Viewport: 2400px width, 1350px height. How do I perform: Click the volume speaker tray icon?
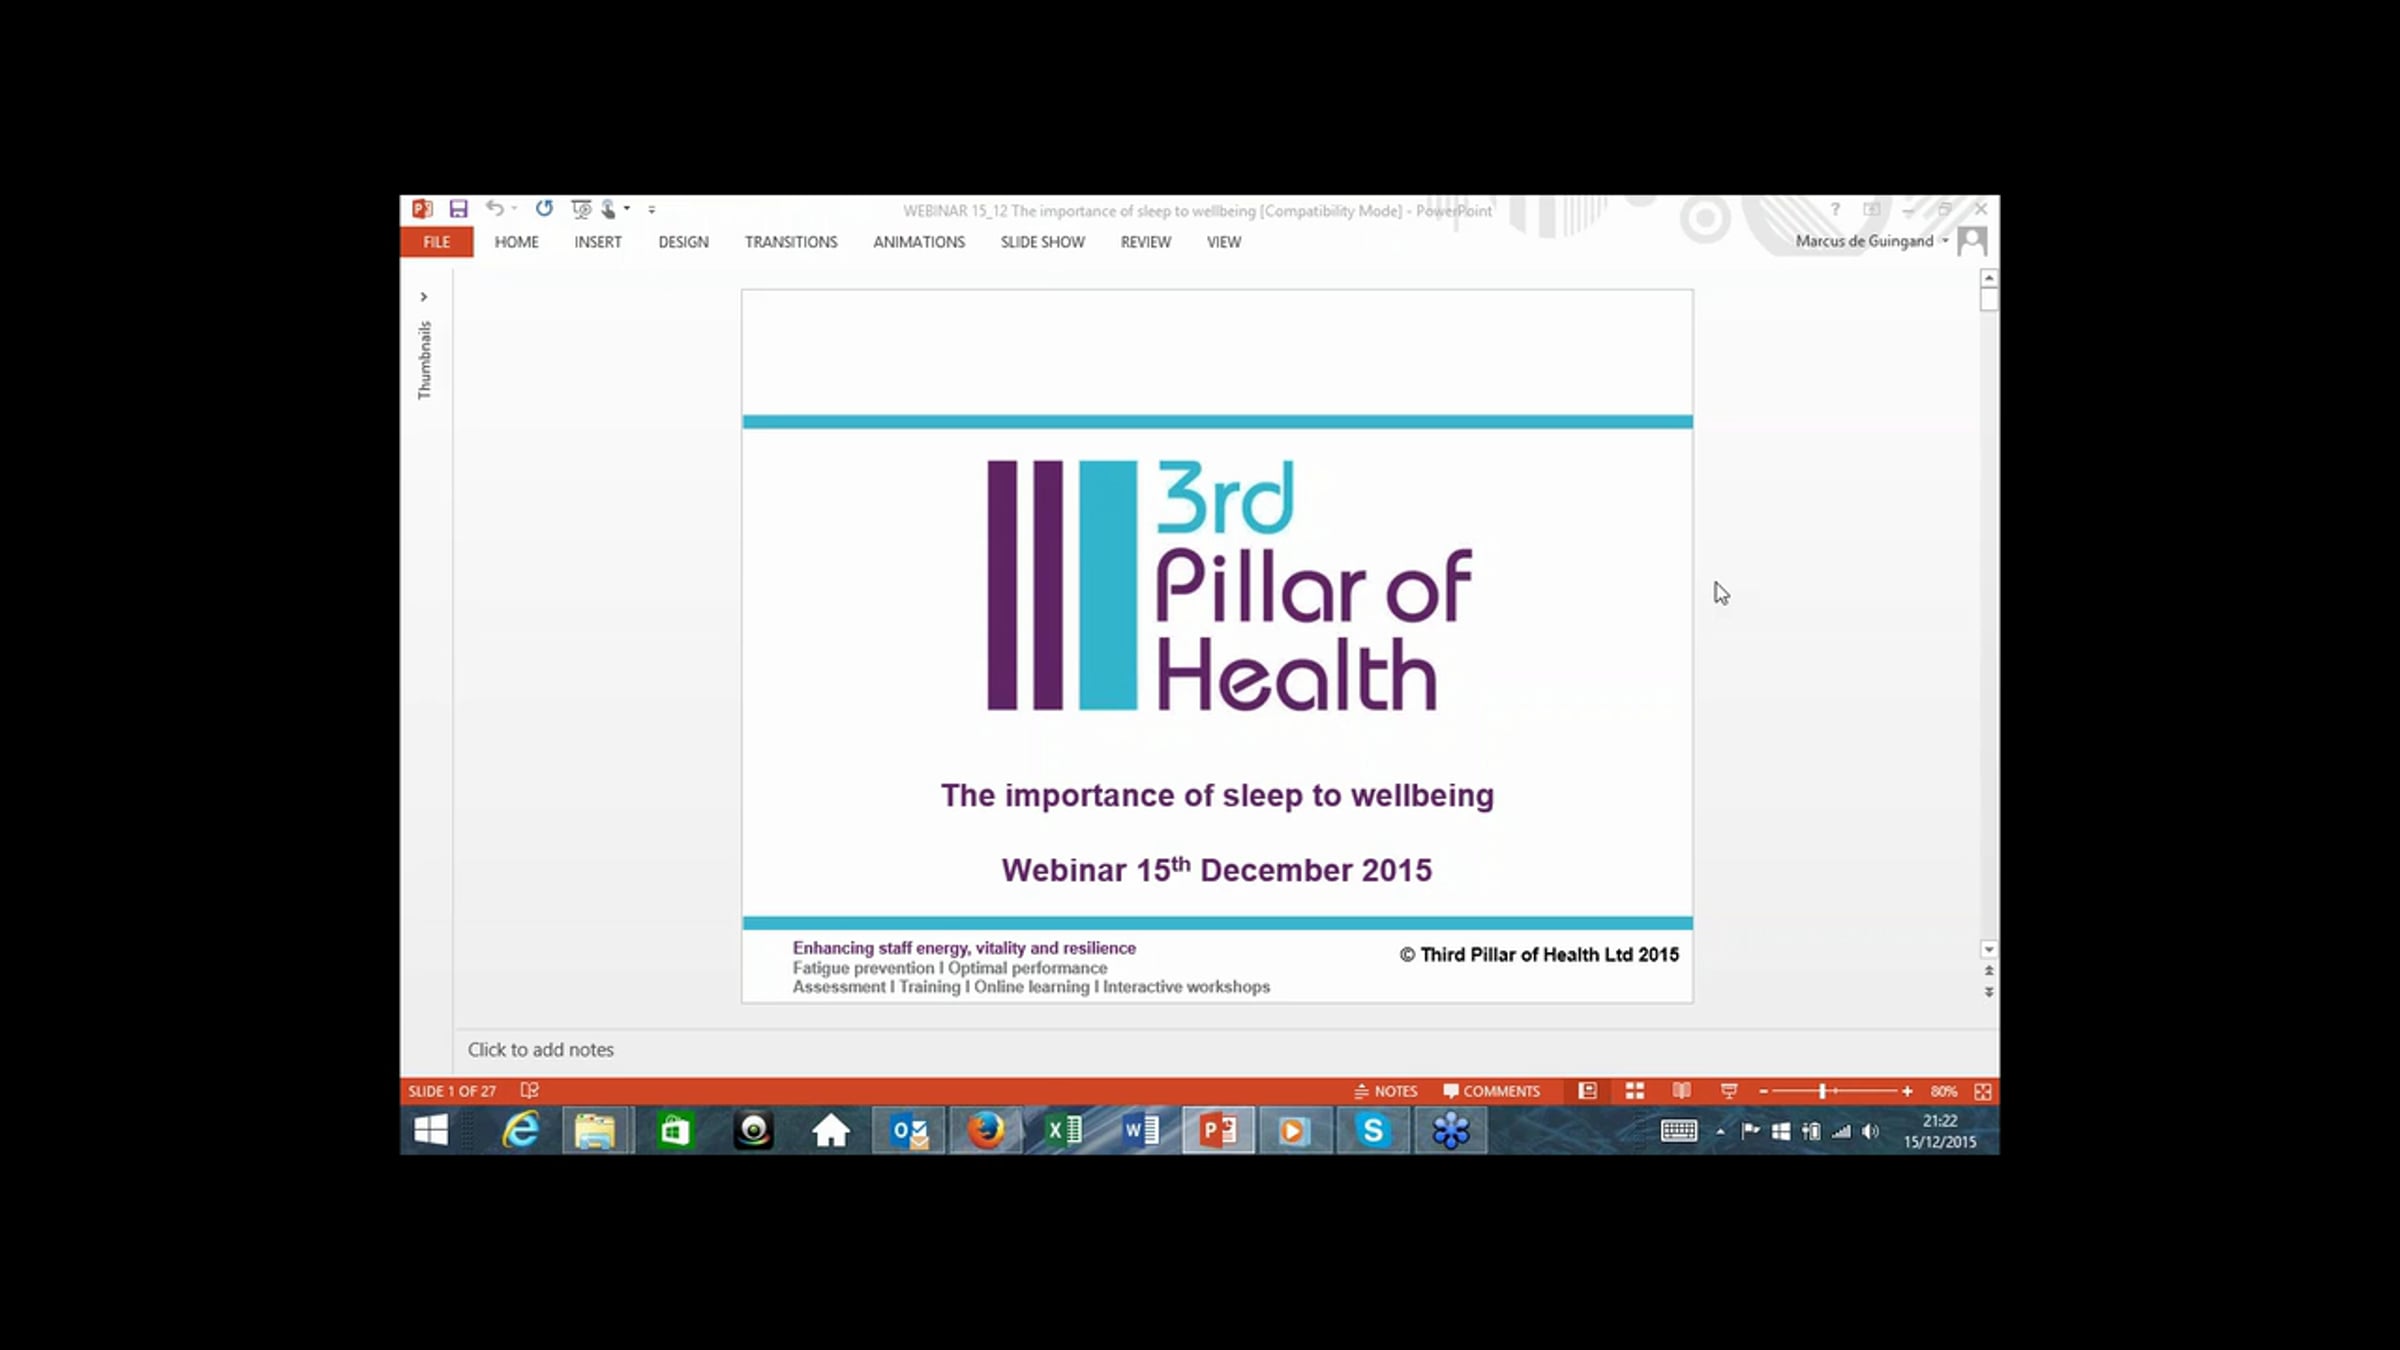point(1870,1132)
